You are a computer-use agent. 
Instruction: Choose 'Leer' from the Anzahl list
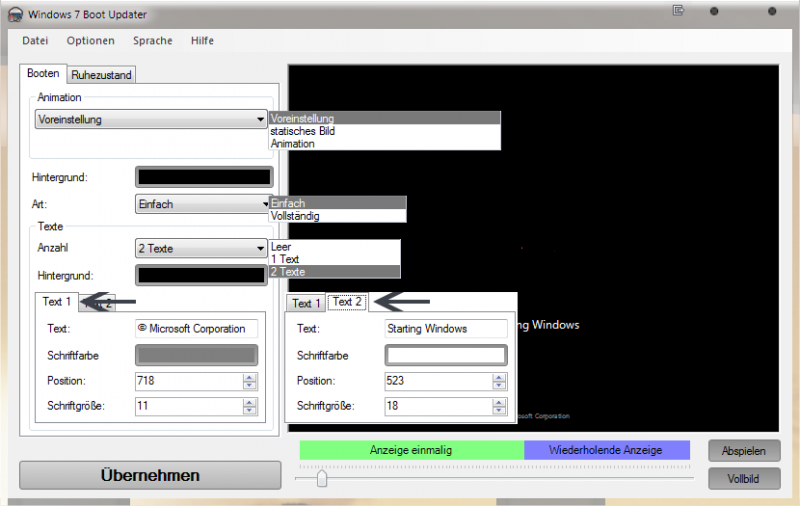[335, 246]
